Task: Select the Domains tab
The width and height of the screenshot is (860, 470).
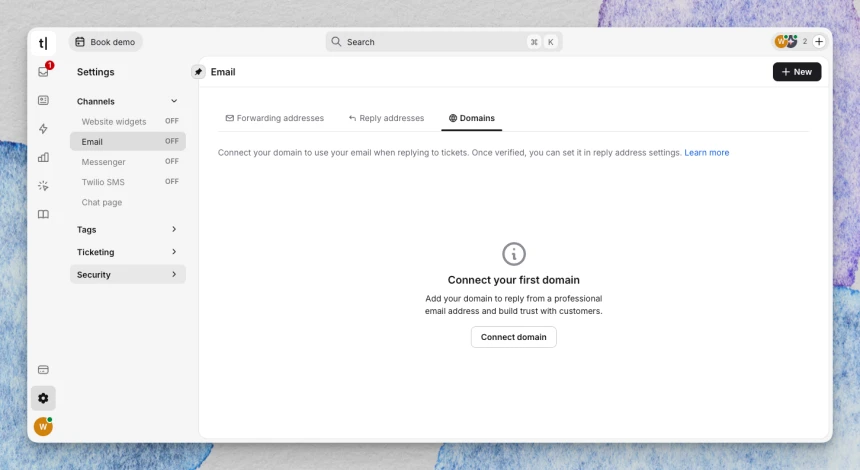Action: [472, 118]
